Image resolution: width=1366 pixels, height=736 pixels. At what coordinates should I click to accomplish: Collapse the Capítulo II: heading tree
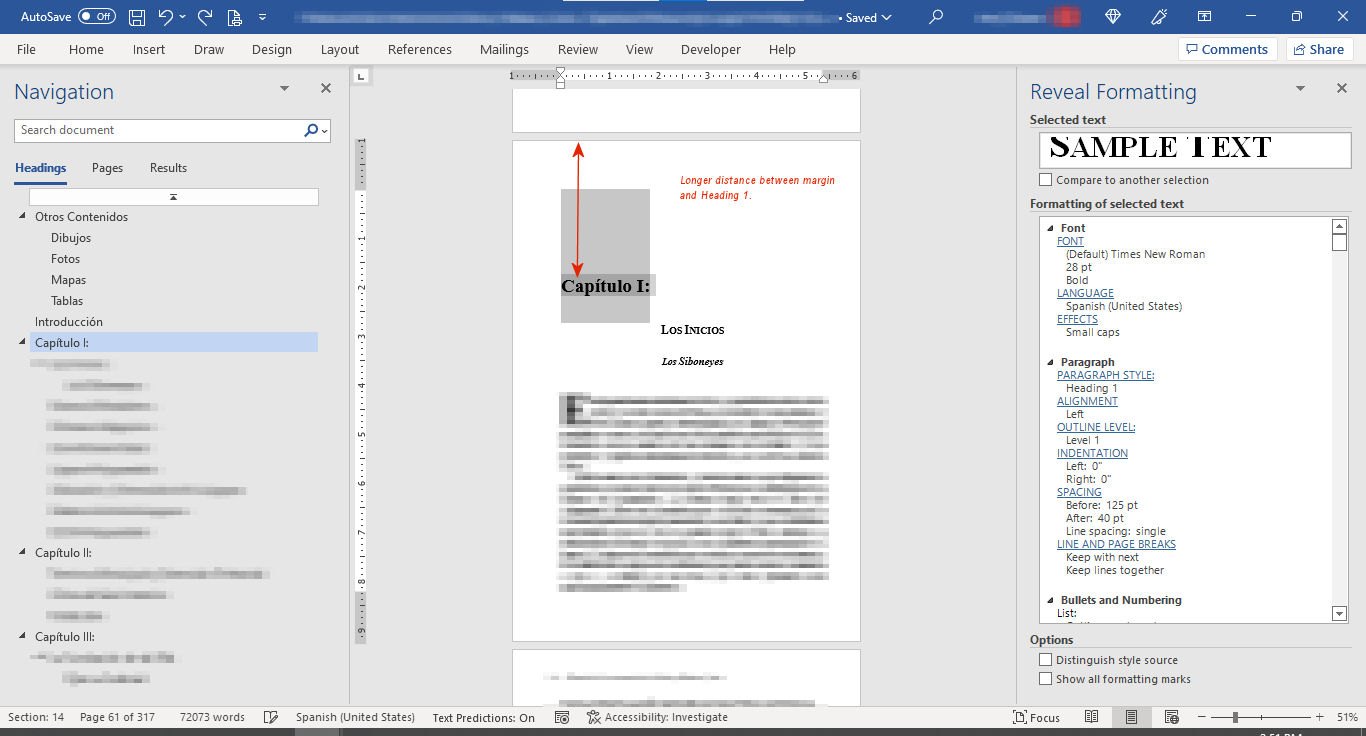(x=24, y=552)
